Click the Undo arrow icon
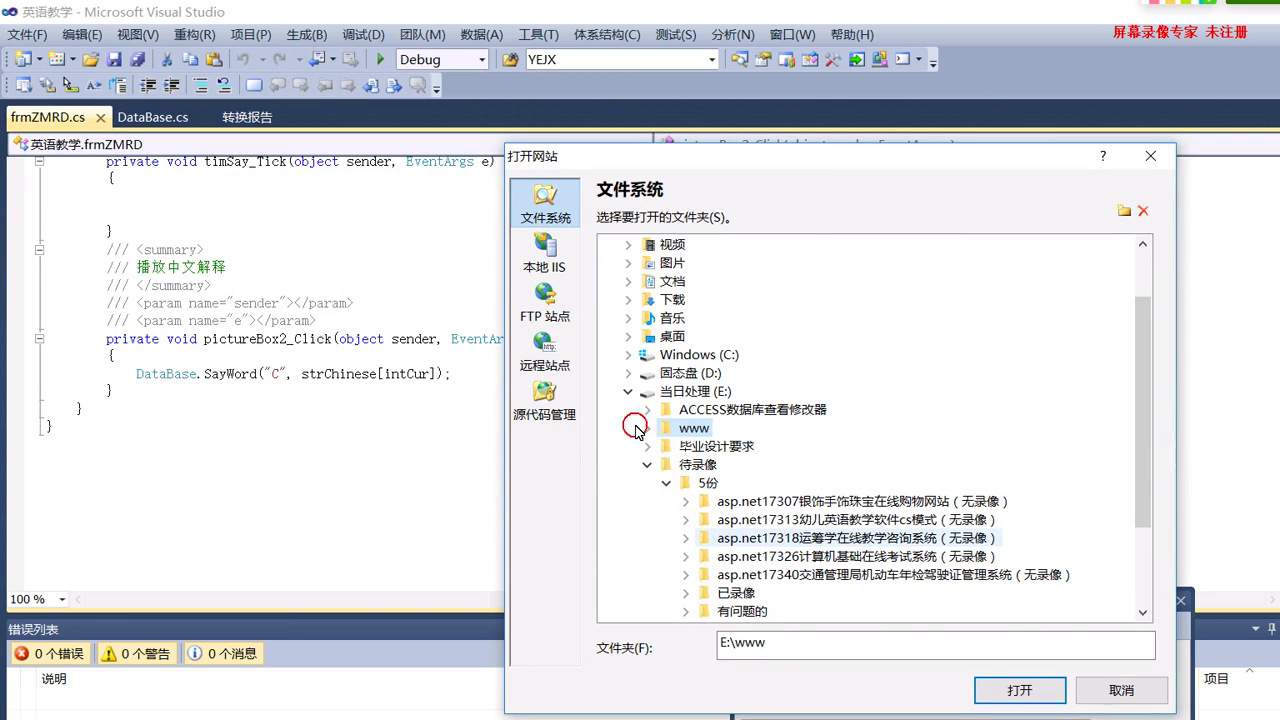The width and height of the screenshot is (1280, 720). point(243,60)
